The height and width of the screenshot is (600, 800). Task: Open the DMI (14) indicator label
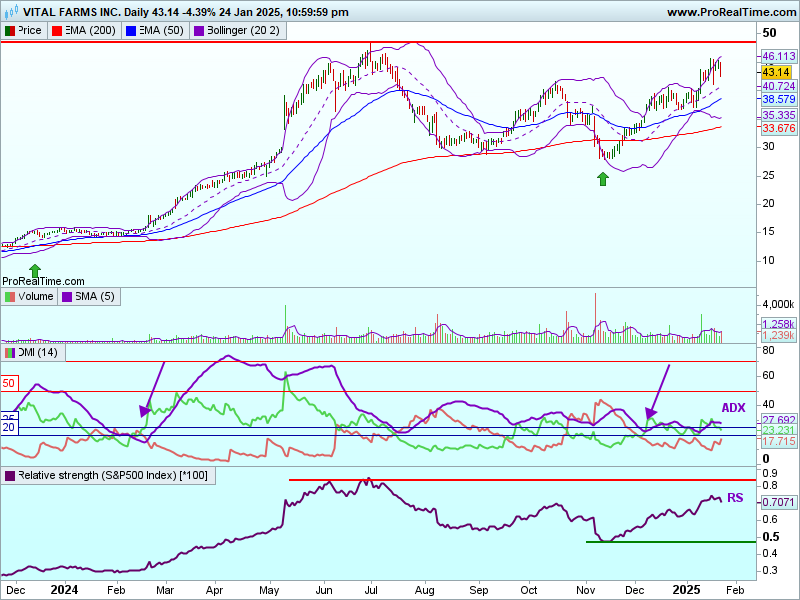point(38,352)
